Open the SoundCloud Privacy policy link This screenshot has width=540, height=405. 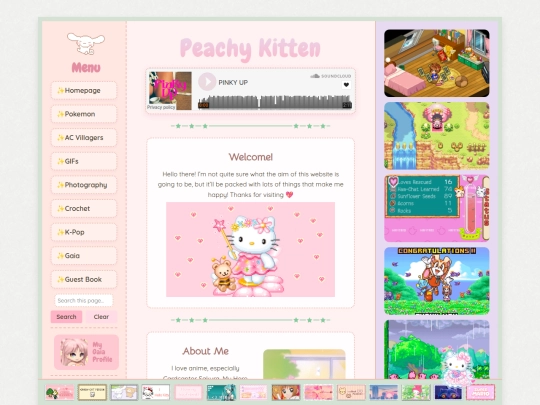pyautogui.click(x=161, y=107)
